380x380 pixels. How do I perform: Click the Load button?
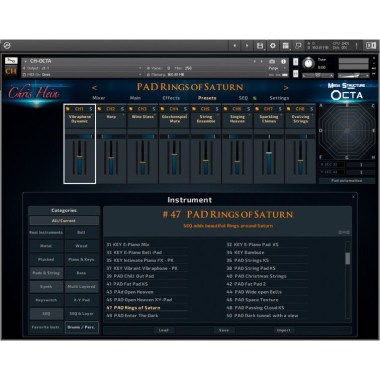(163, 330)
